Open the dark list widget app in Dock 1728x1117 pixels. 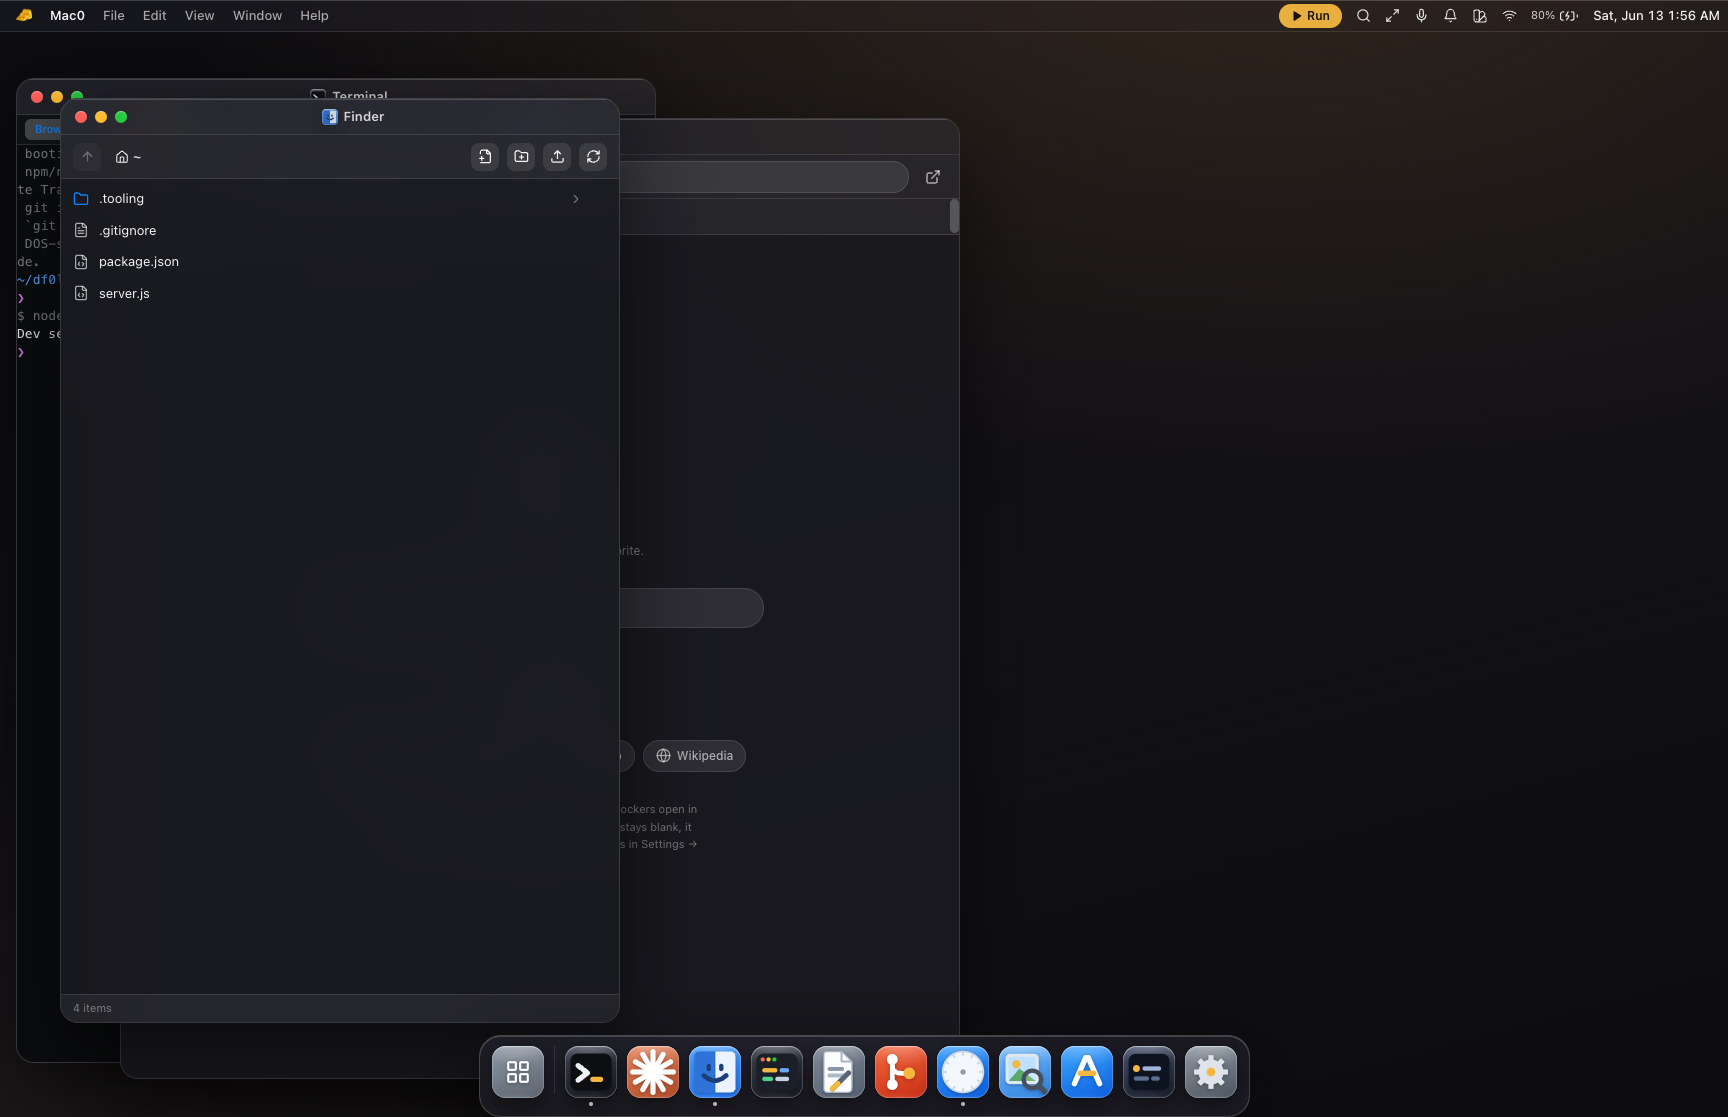pos(1148,1072)
